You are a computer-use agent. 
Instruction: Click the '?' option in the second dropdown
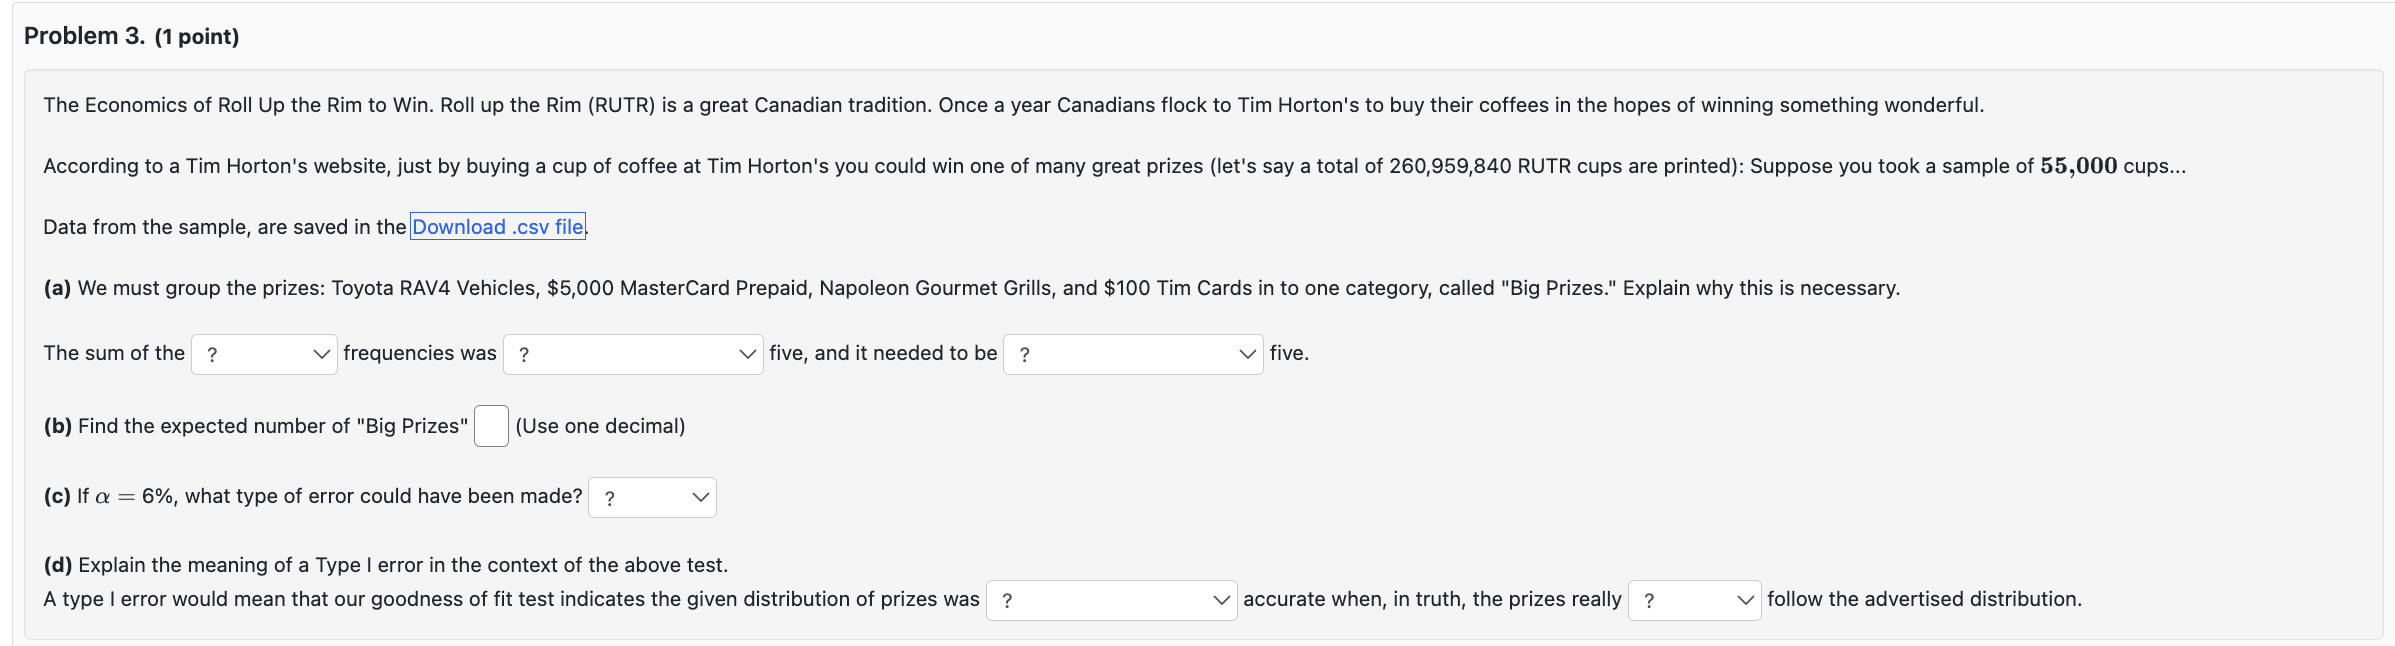[x=524, y=354]
